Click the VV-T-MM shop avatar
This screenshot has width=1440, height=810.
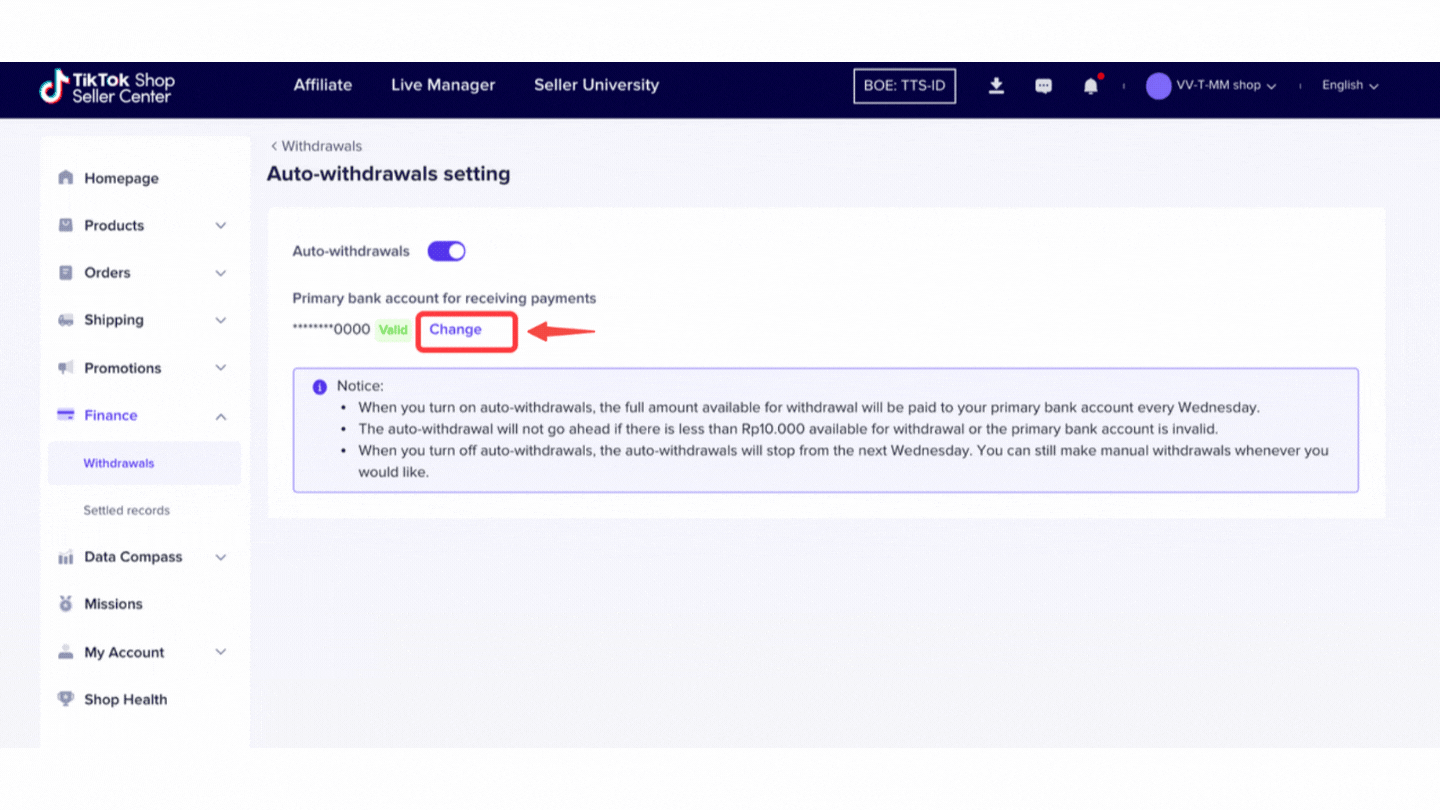coord(1158,86)
